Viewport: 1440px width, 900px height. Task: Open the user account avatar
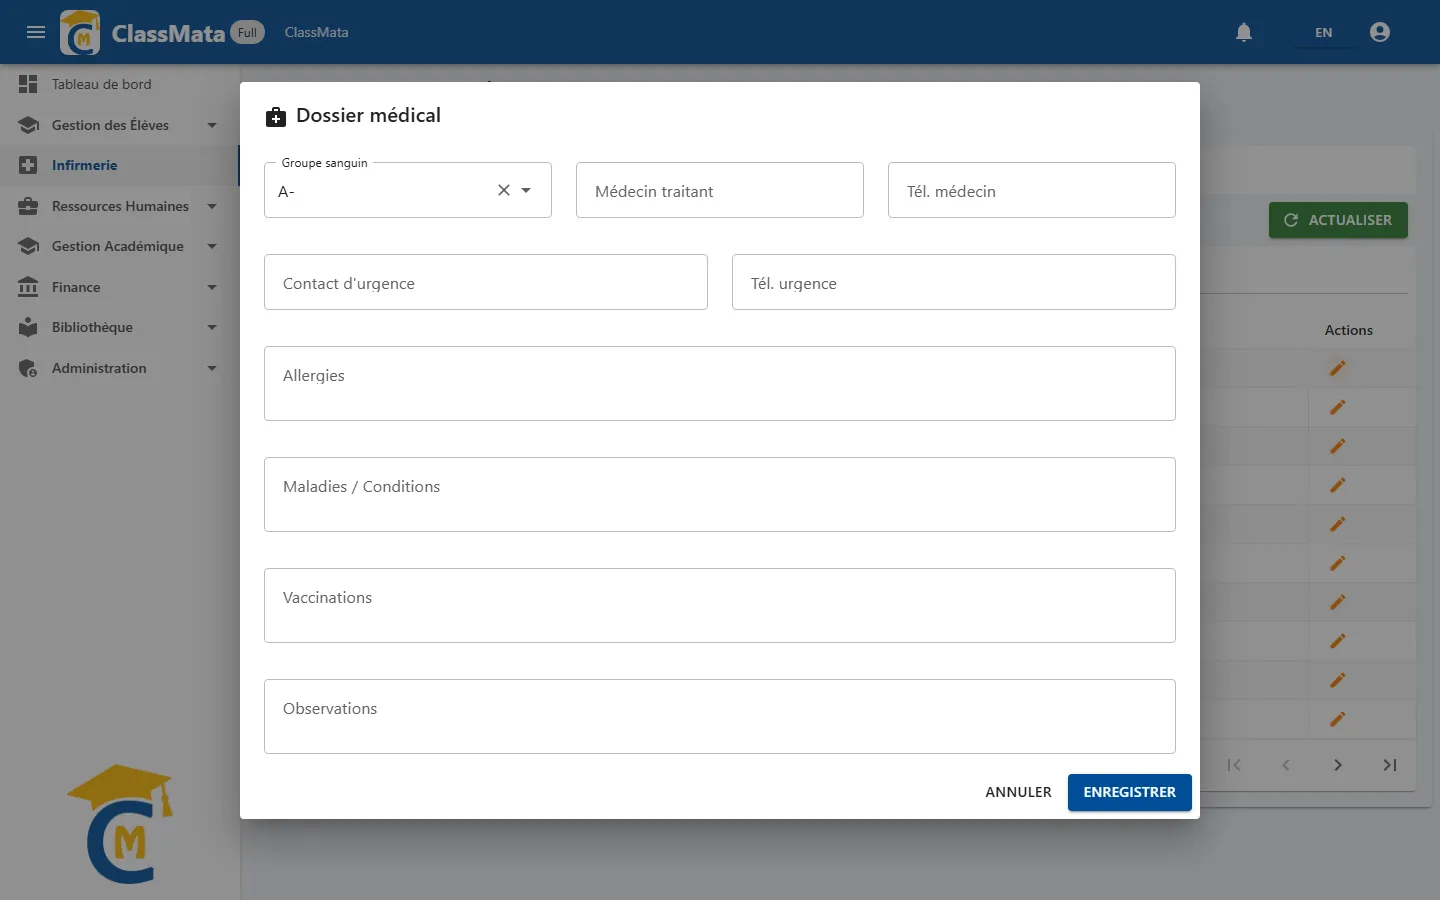pos(1380,32)
